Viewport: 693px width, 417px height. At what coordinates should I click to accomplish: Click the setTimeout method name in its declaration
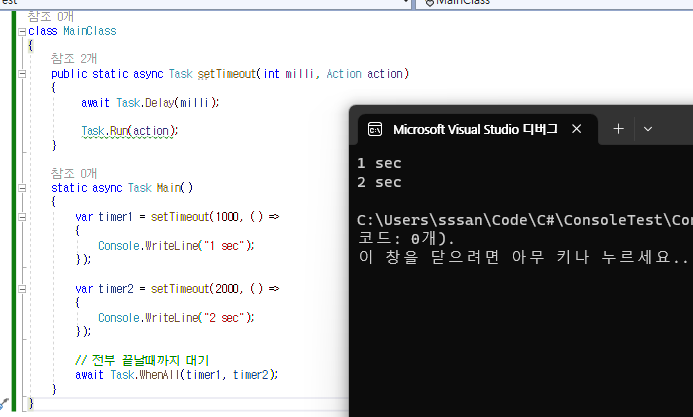tap(225, 74)
